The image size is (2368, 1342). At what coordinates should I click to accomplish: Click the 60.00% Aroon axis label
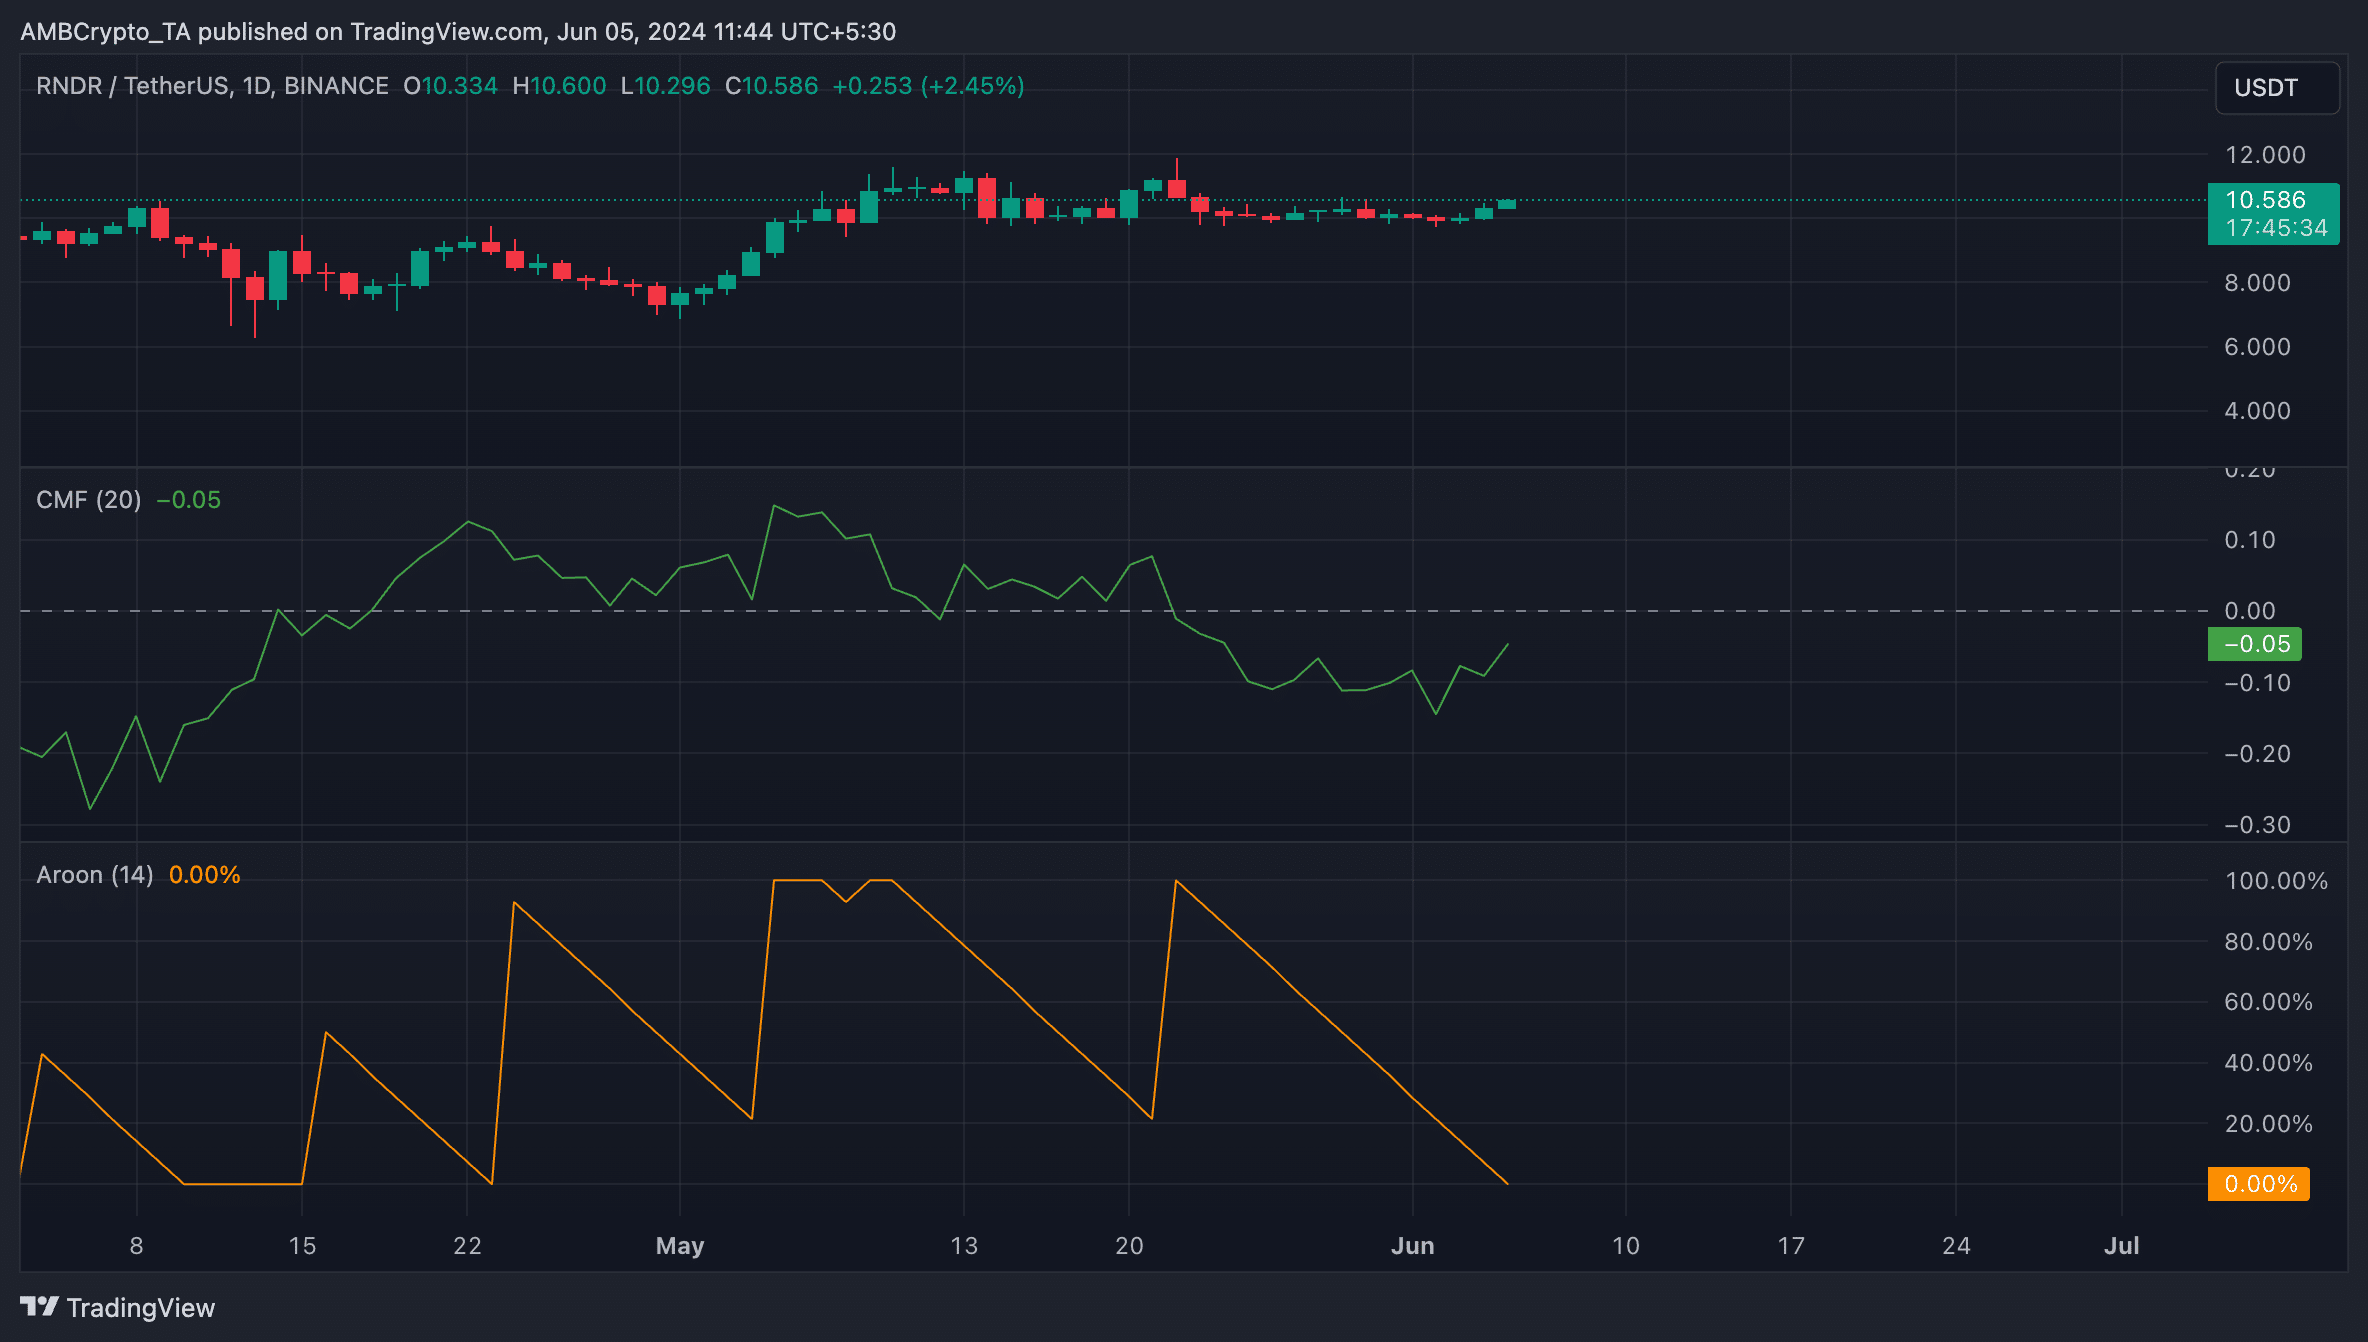(x=2268, y=1002)
